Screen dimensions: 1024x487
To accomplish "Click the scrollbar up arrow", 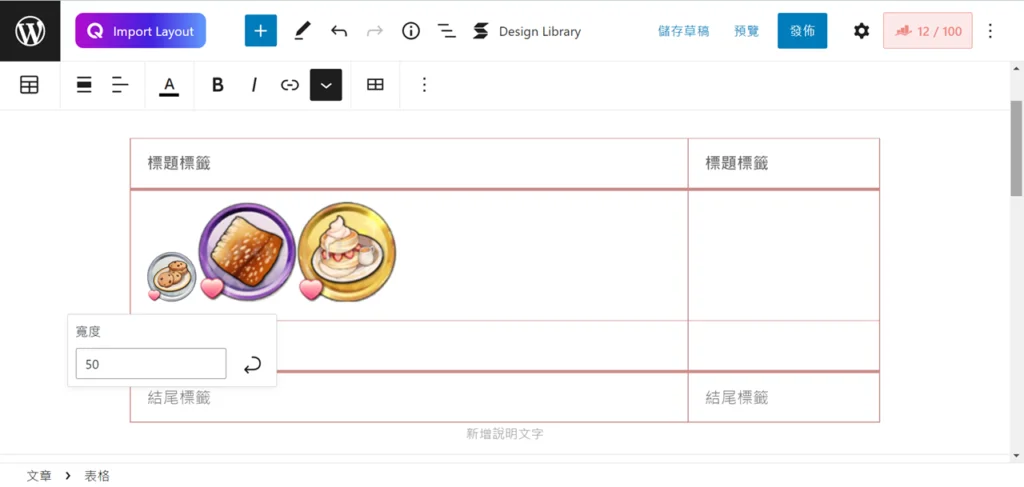I will click(x=1016, y=68).
